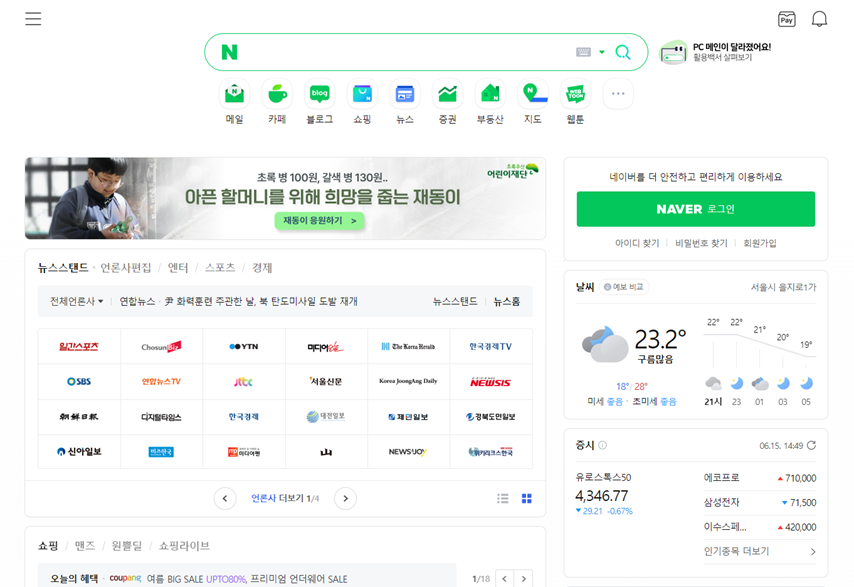854x587 pixels.
Task: Toggle the 예보 비교 option
Action: click(624, 287)
